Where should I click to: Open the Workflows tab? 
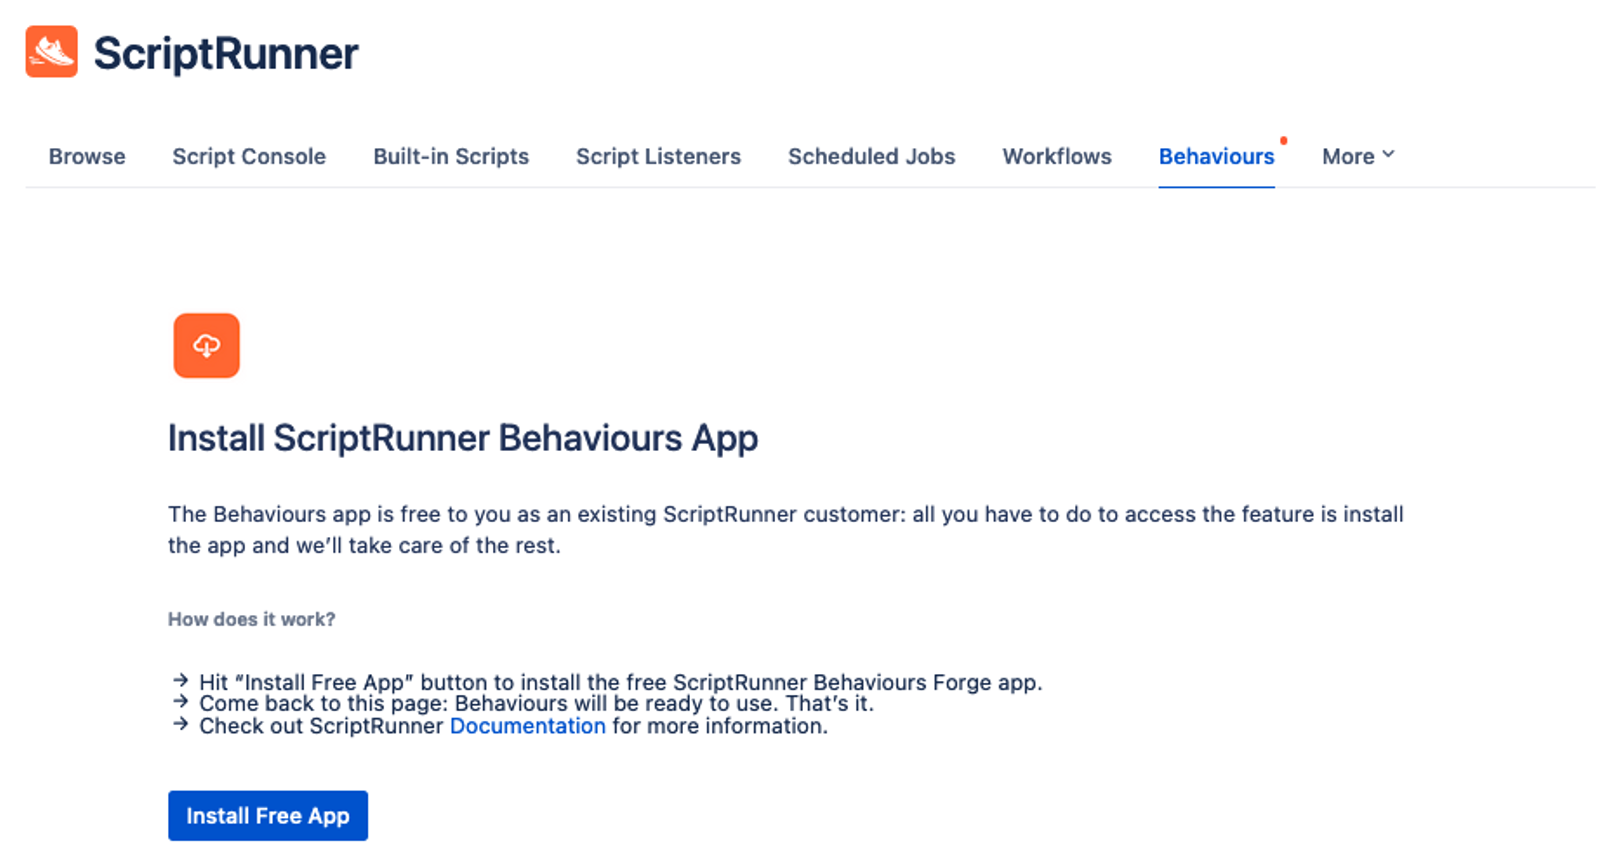point(1057,157)
